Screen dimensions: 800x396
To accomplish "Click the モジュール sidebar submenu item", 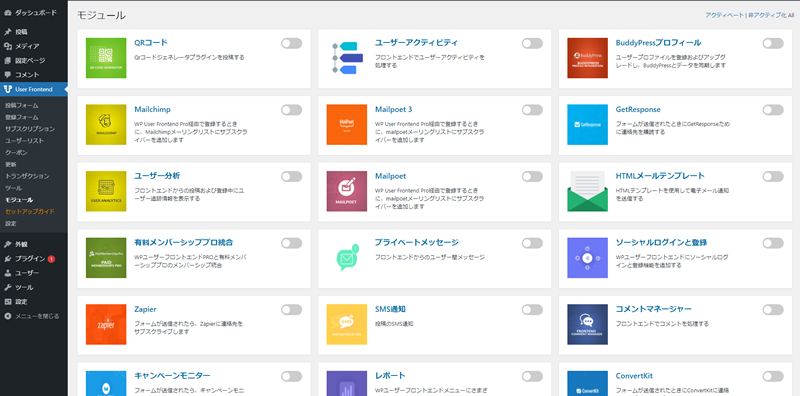I will 19,200.
